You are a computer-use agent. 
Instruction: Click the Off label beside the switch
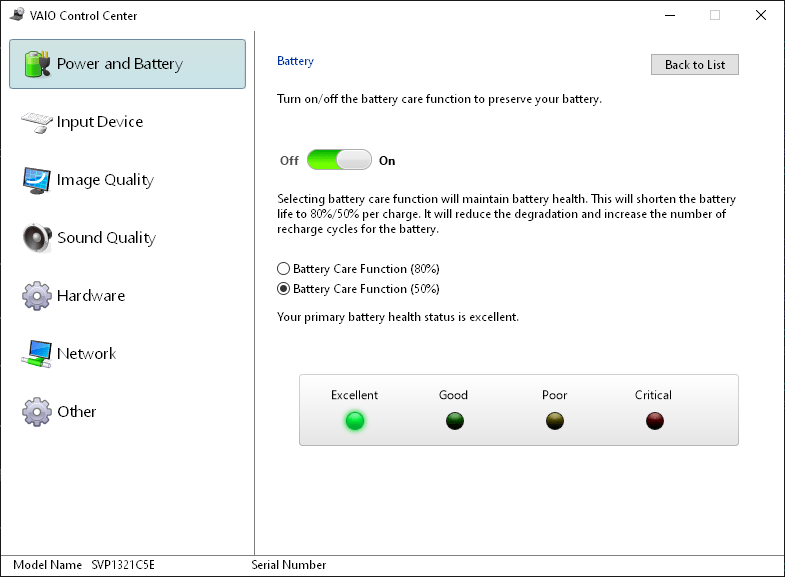289,161
